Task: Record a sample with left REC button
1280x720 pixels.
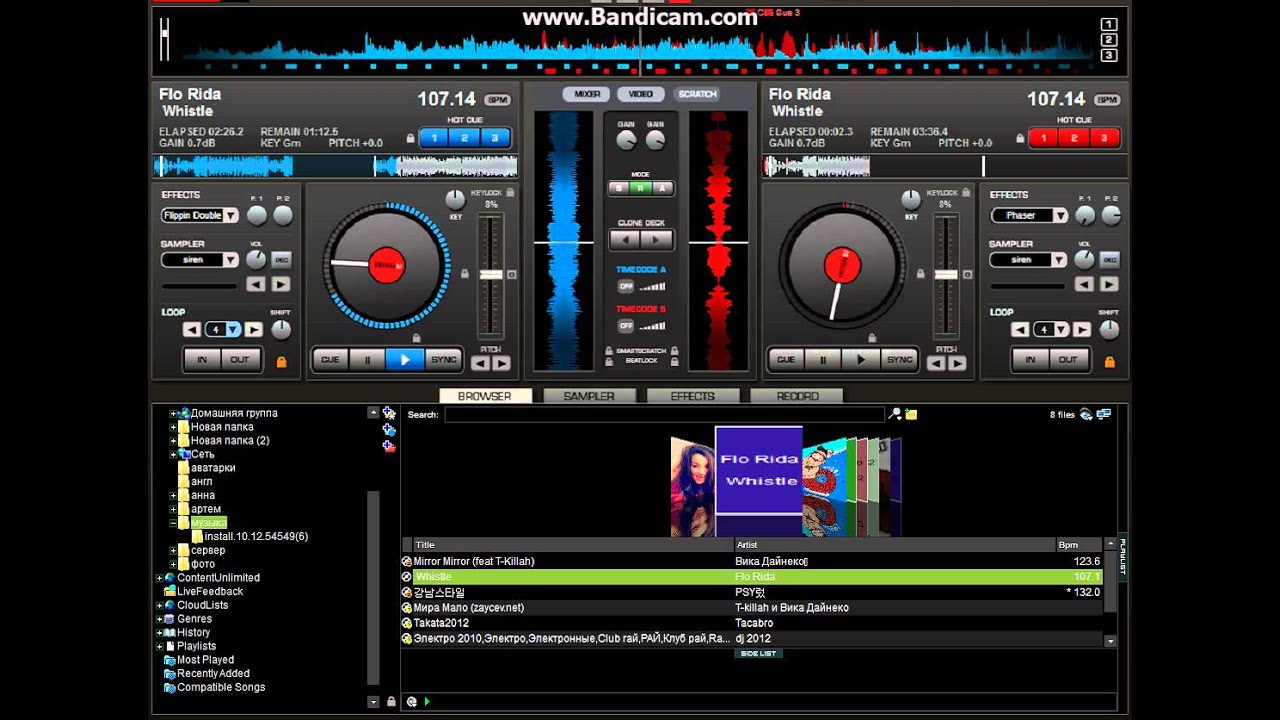Action: [281, 260]
